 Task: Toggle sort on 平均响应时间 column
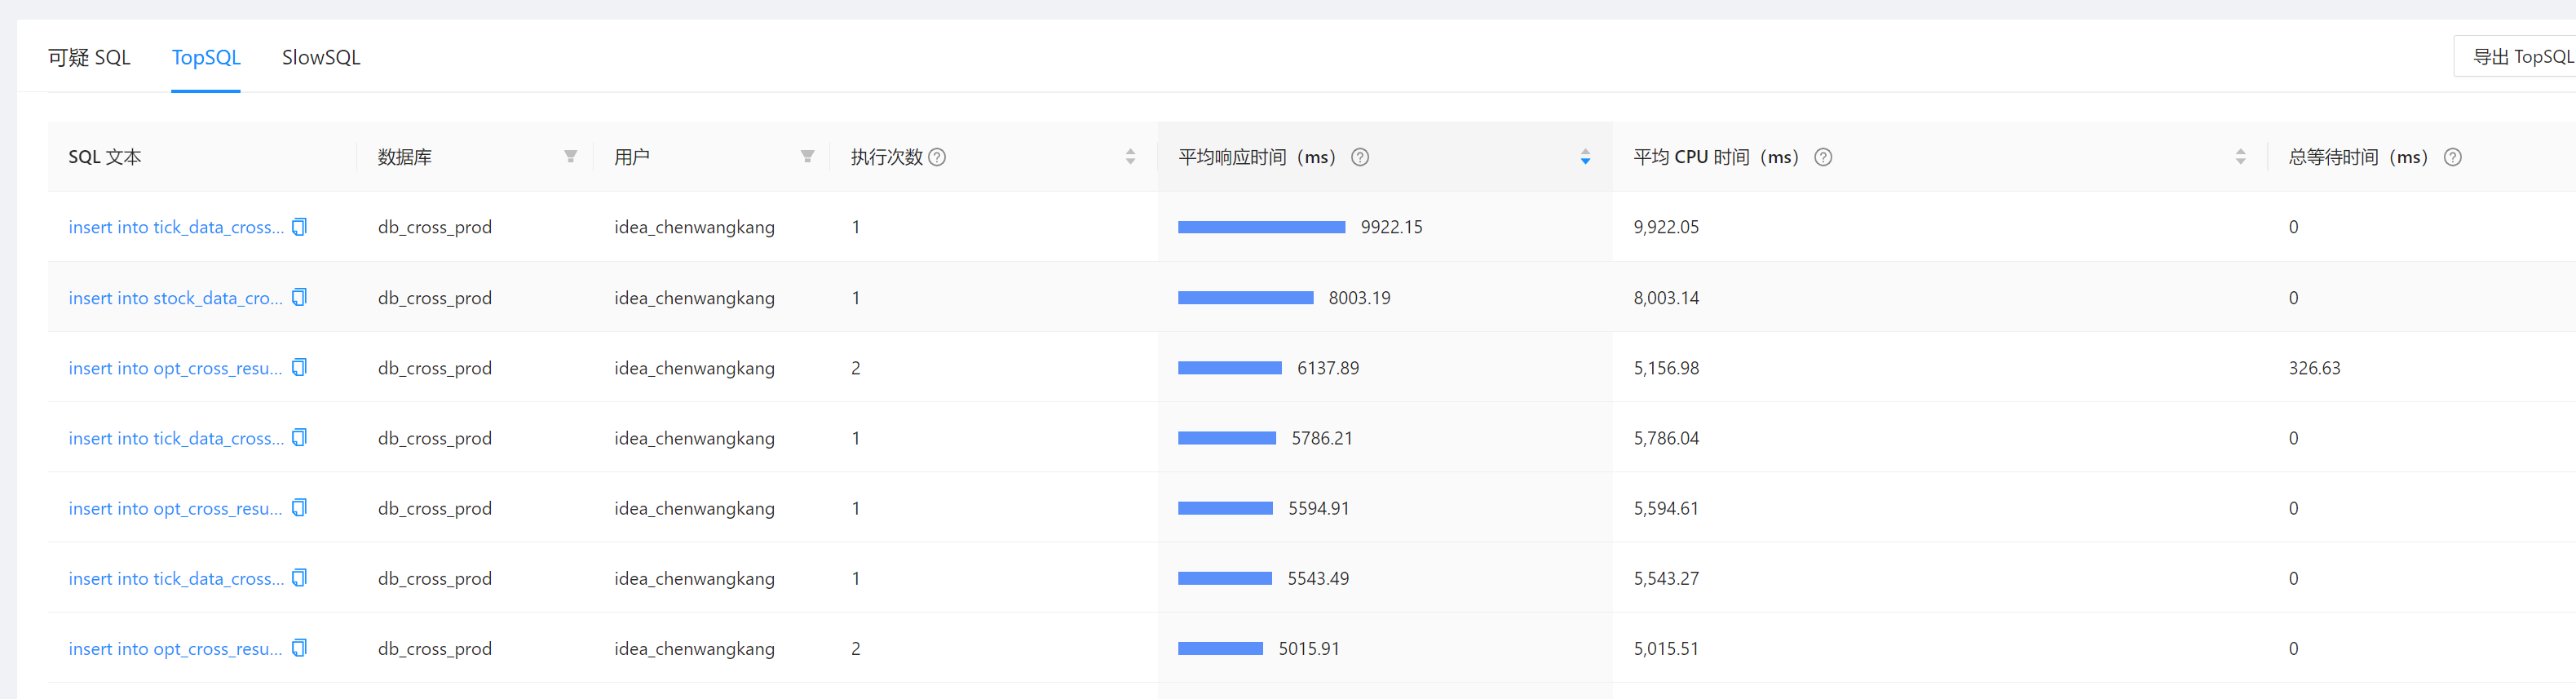[x=1585, y=157]
